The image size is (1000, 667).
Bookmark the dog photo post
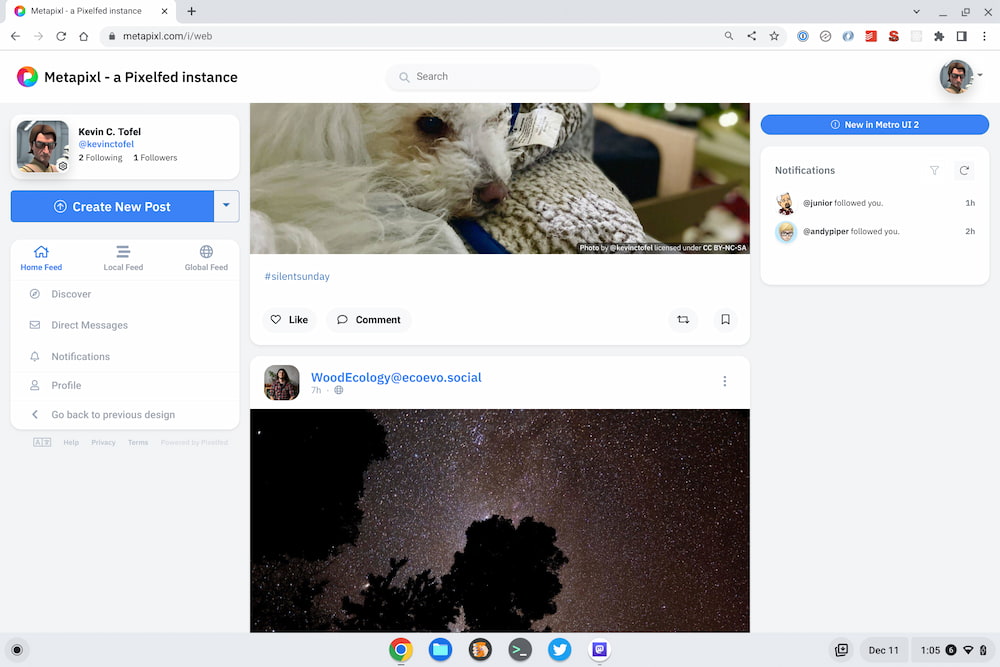coord(725,319)
